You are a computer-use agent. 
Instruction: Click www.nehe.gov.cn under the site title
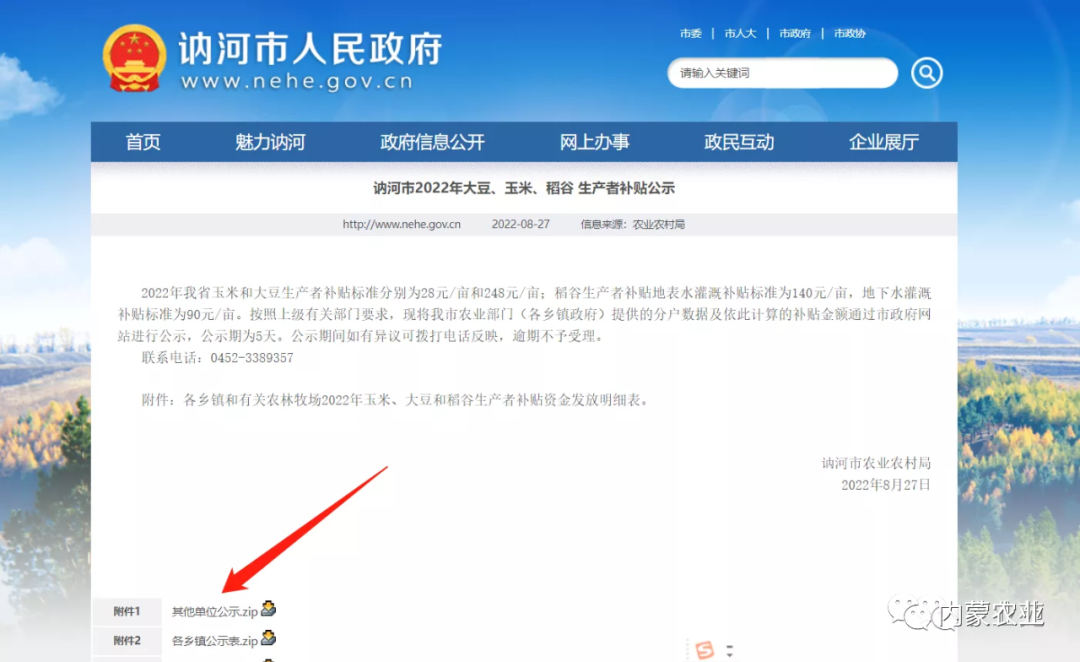tap(297, 81)
